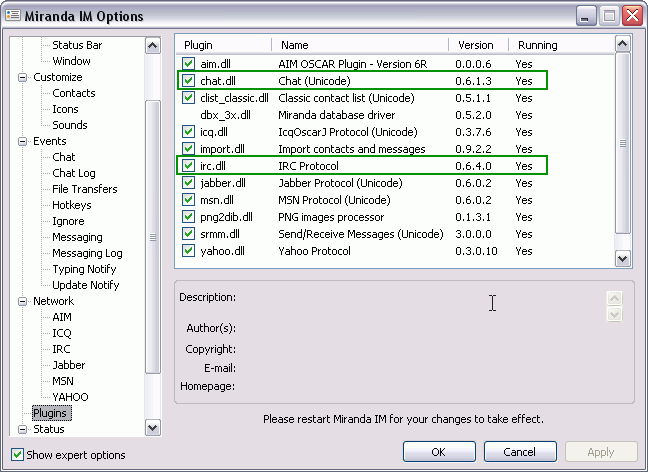Collapse the Status tree node
The image size is (648, 472).
[22, 429]
